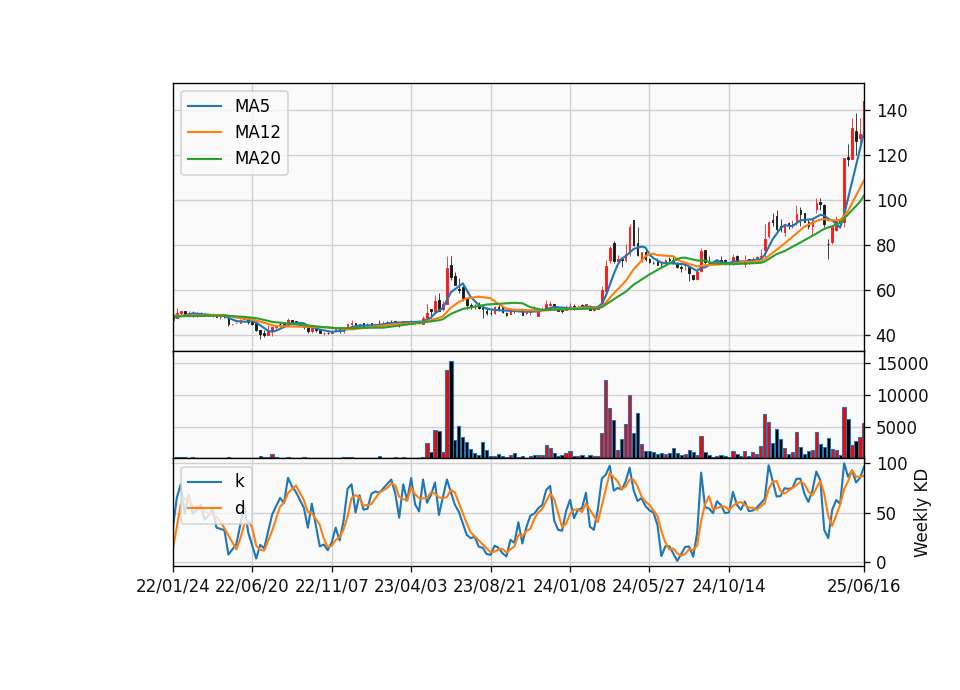Click the orange MA12 legend line sample

(x=204, y=132)
